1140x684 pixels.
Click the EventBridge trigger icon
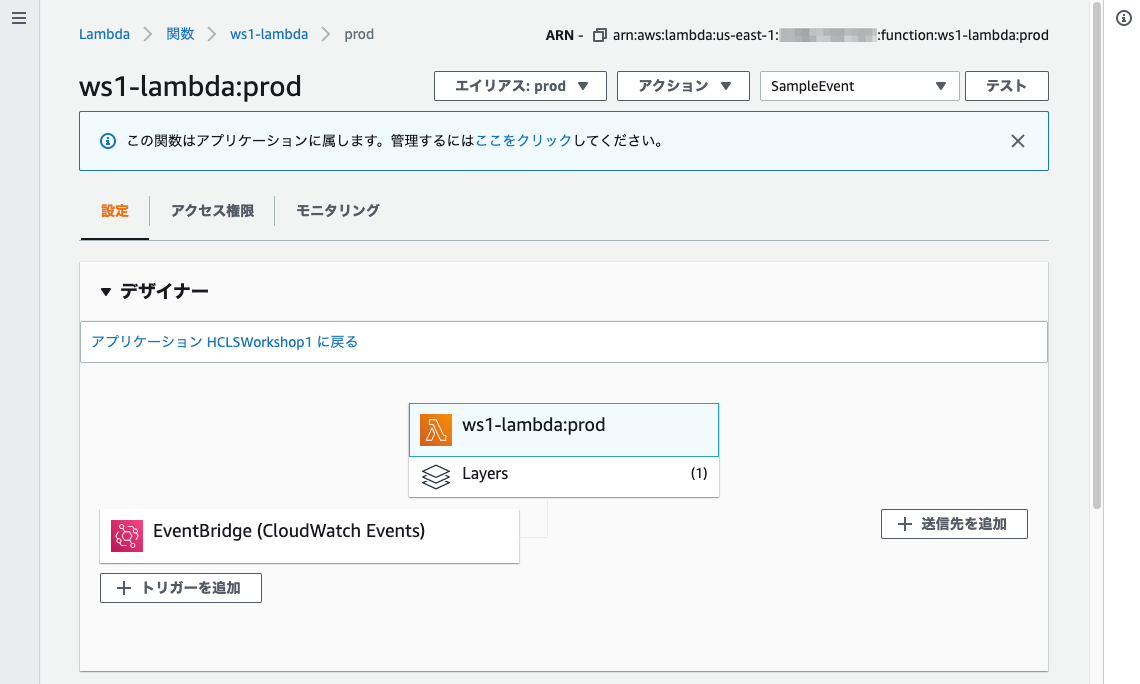coord(127,536)
